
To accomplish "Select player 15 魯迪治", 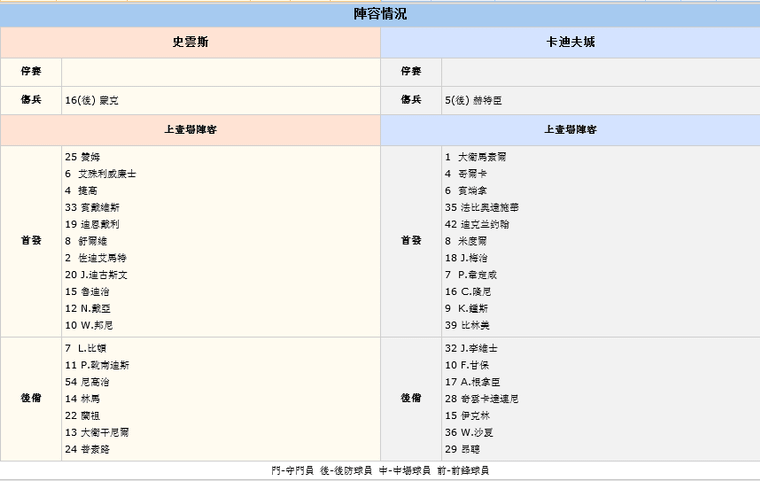I will coord(87,292).
